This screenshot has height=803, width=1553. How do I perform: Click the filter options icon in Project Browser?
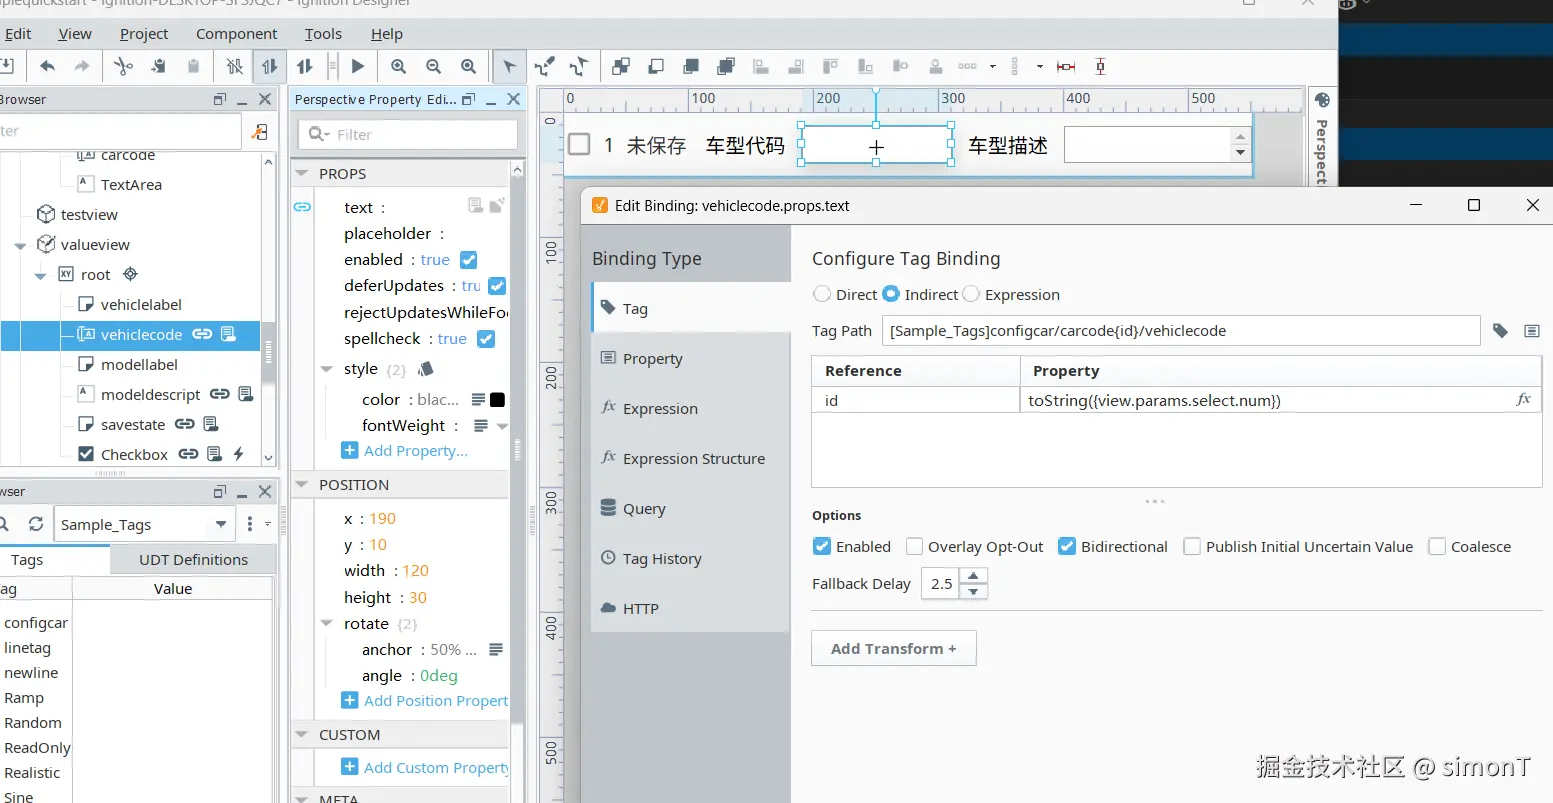click(x=259, y=132)
